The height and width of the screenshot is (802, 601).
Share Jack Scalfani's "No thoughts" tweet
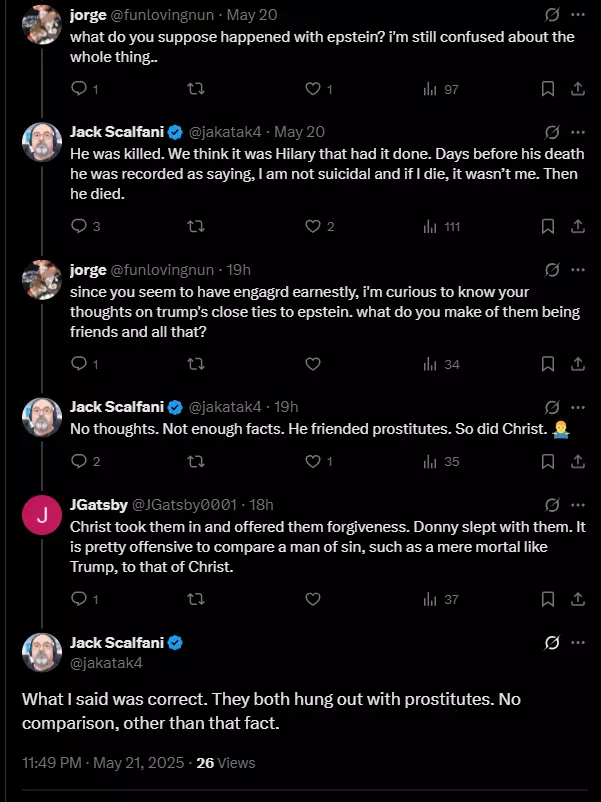(577, 461)
